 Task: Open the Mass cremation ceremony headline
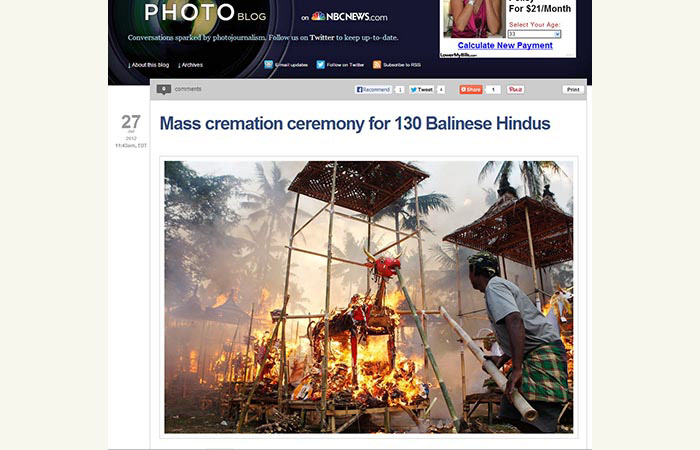click(355, 123)
